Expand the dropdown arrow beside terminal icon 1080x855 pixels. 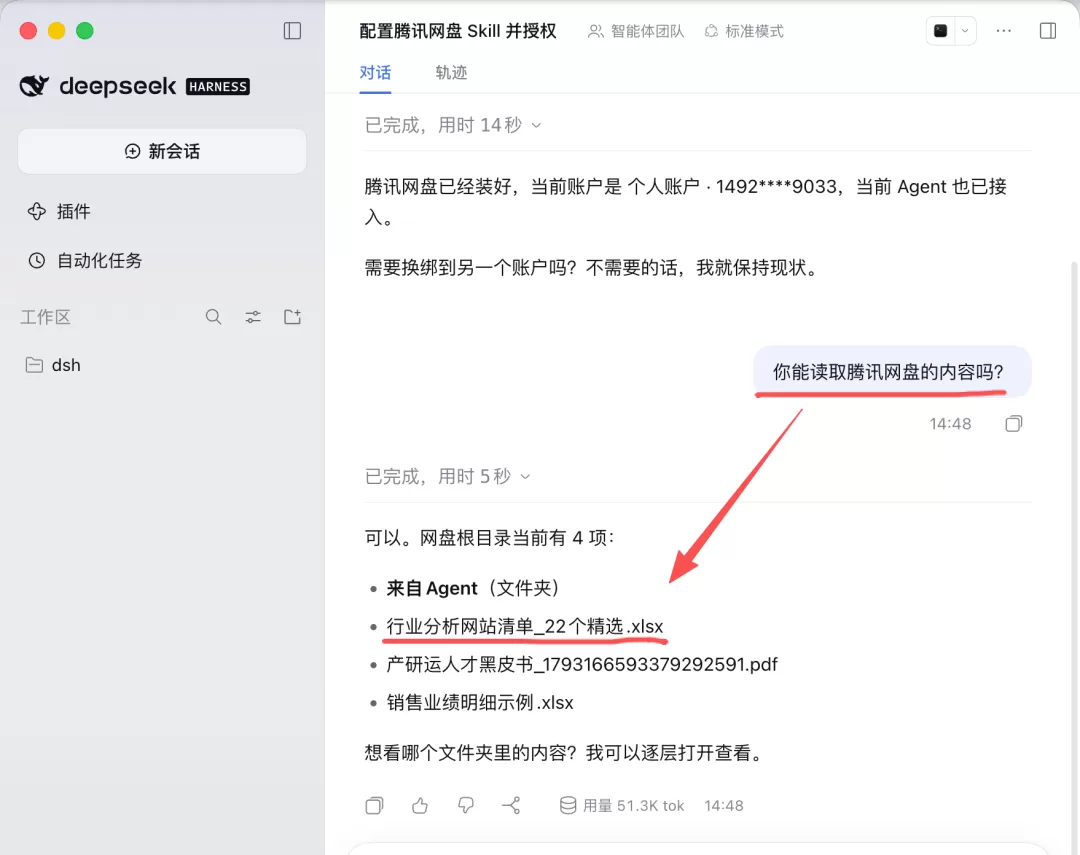pos(965,31)
